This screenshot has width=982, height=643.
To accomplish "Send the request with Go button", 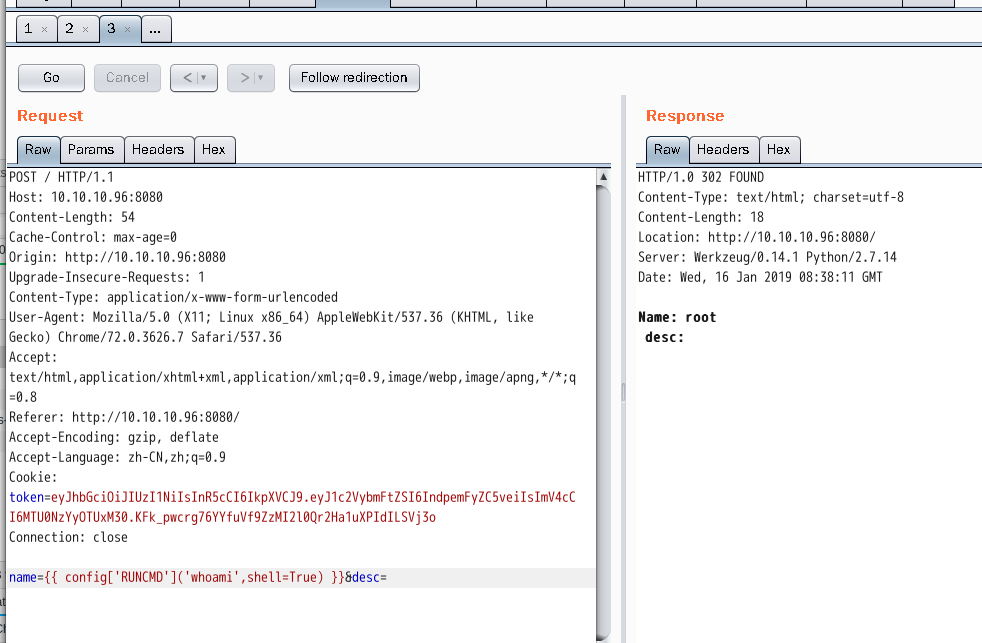I will 51,78.
